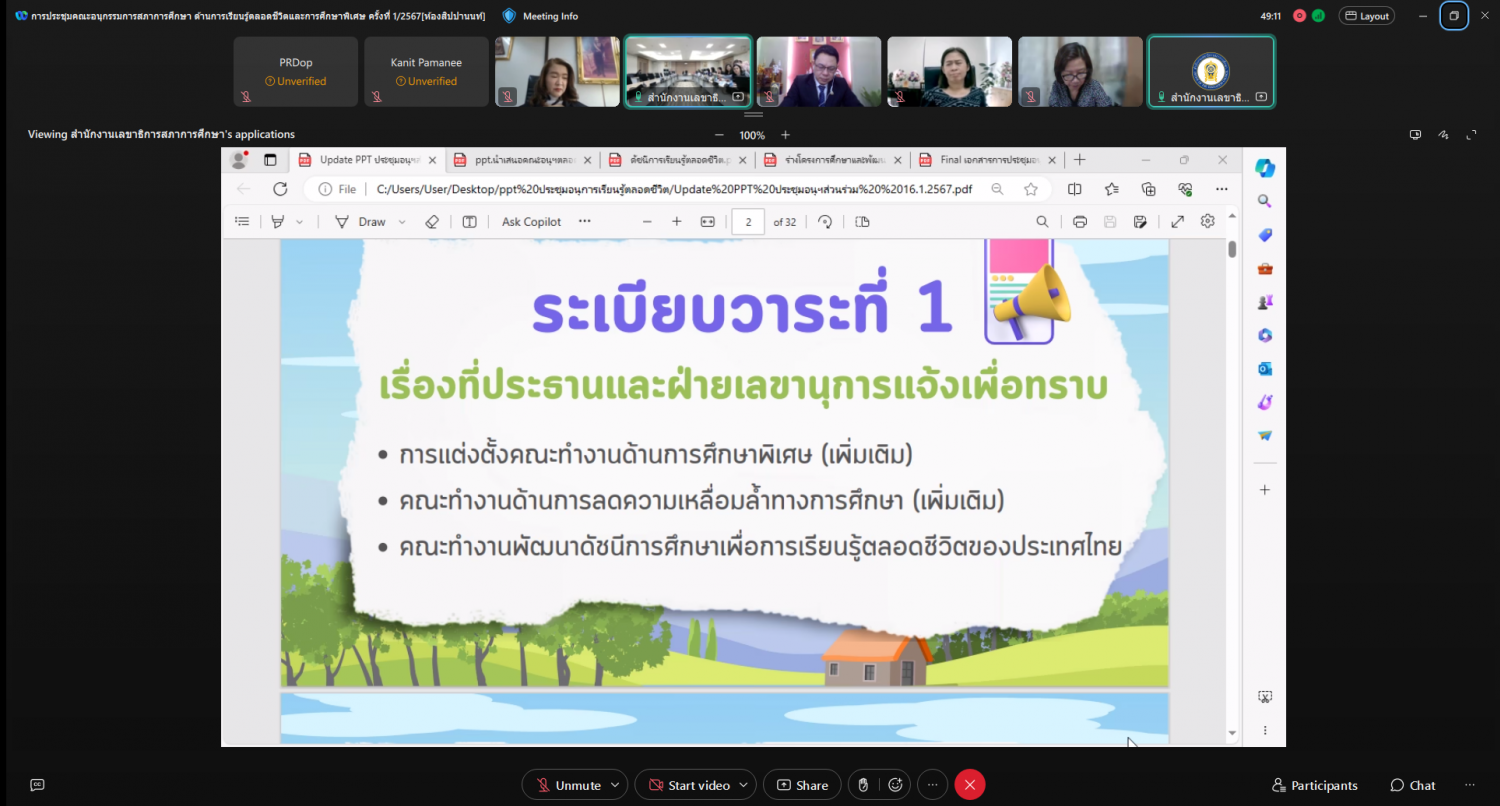
Task: Enter PDF full screen mode
Action: tap(1178, 222)
